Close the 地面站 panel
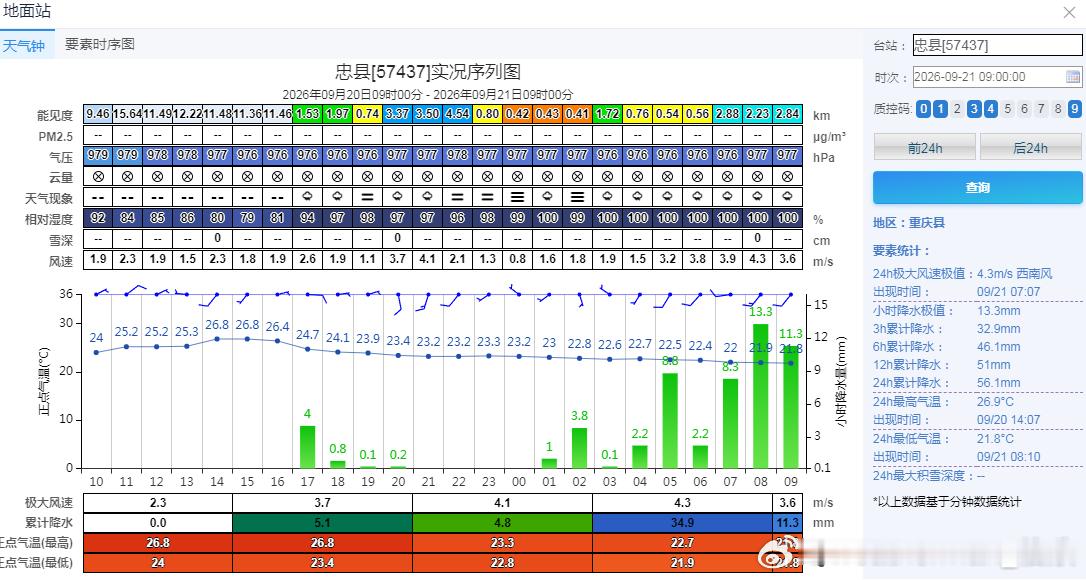The width and height of the screenshot is (1086, 580). (1069, 12)
